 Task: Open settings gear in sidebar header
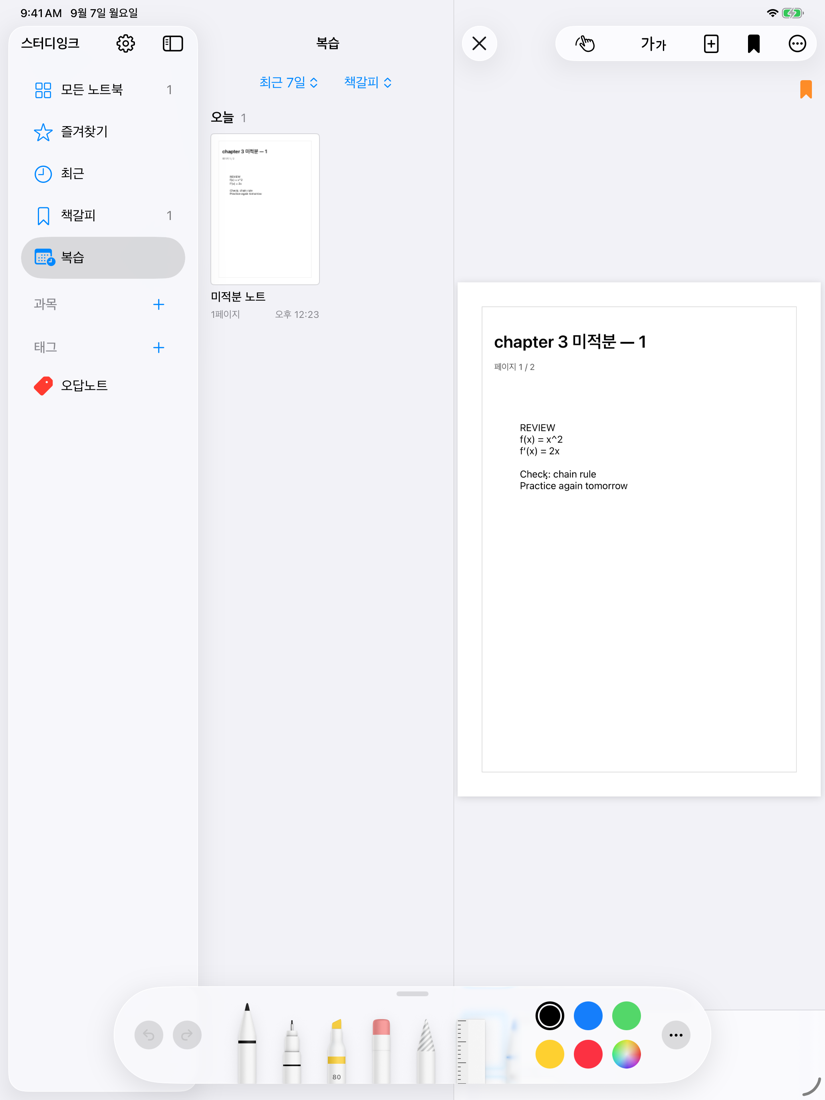click(x=126, y=43)
